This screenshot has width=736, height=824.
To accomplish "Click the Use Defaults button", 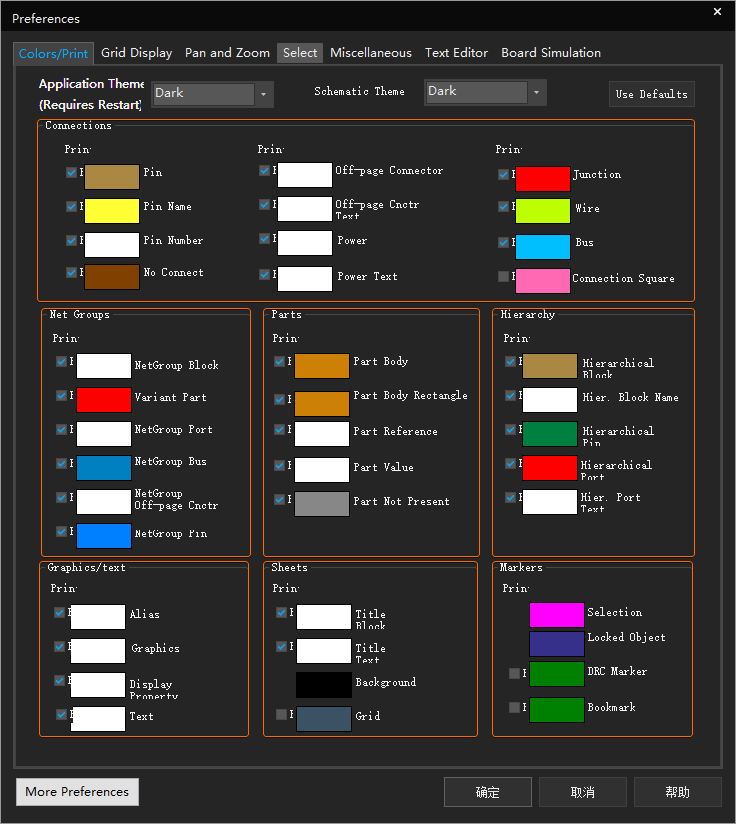I will (x=651, y=94).
